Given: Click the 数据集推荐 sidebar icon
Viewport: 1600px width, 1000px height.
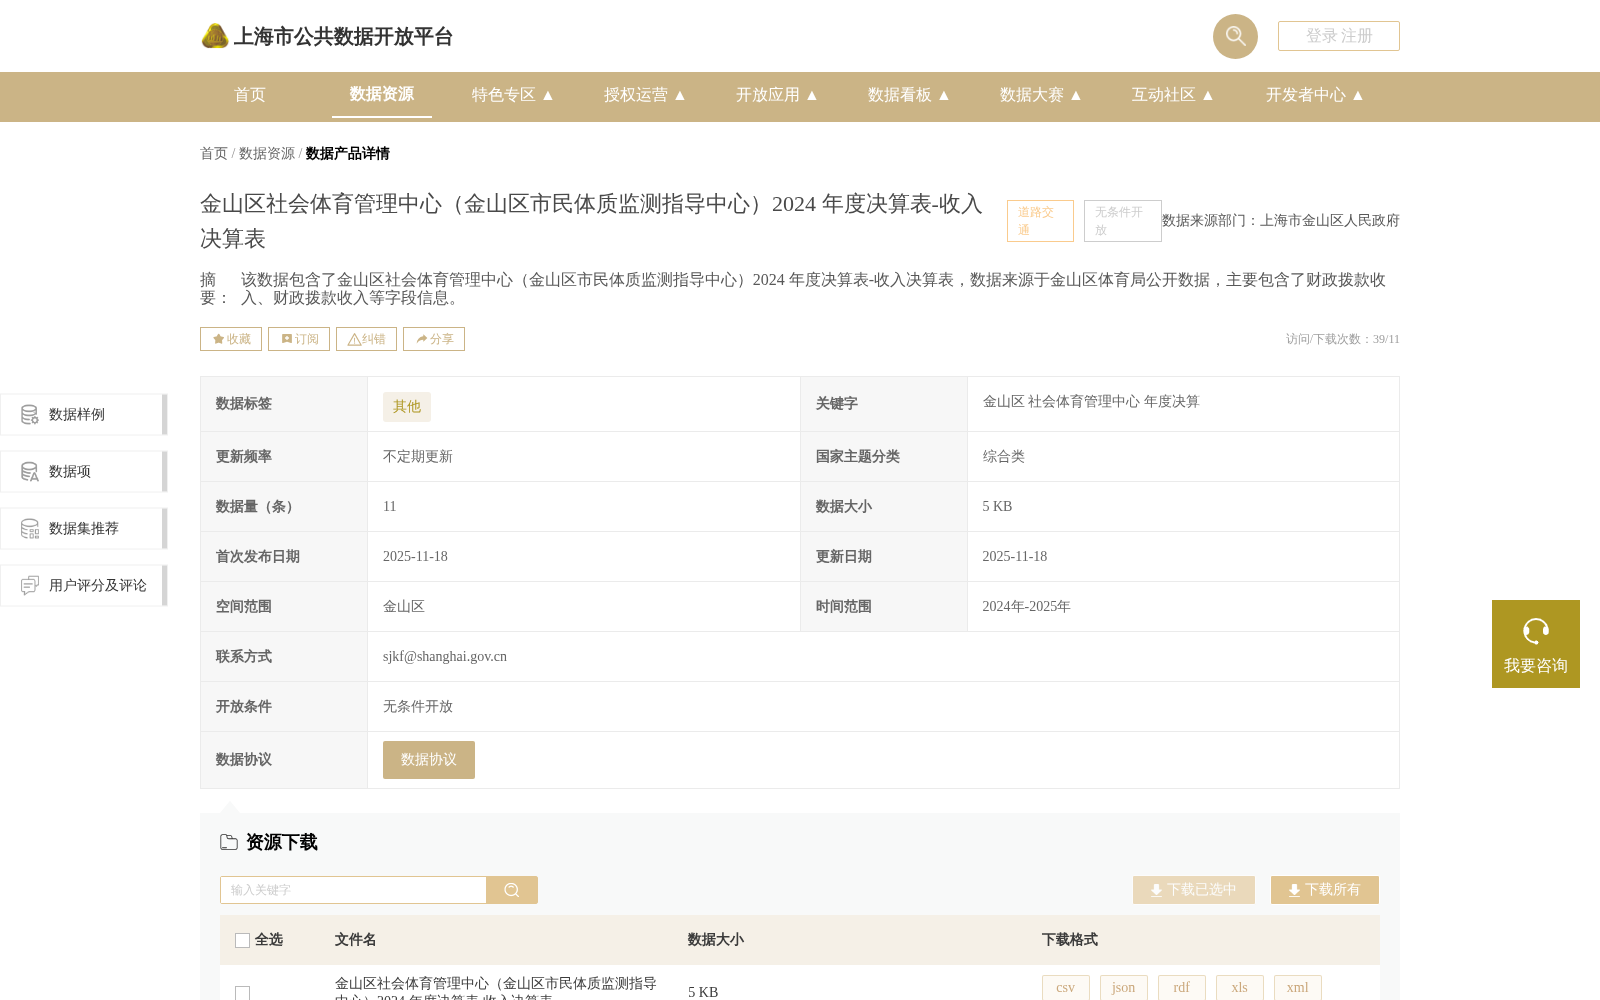Looking at the screenshot, I should tap(30, 528).
